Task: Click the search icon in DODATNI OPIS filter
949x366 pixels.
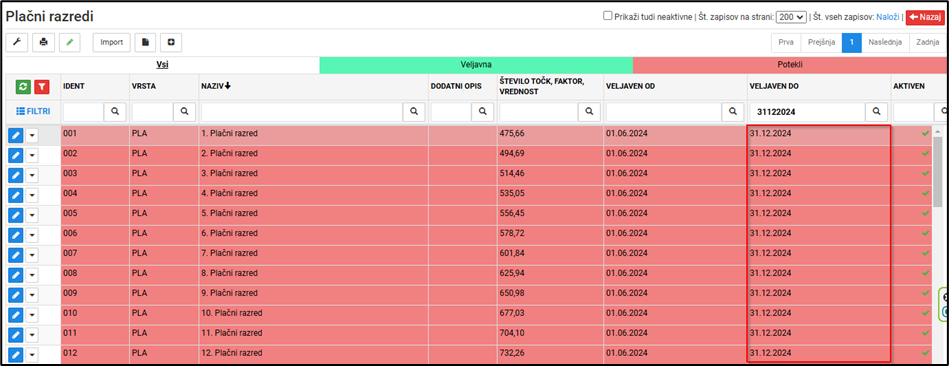Action: 483,111
